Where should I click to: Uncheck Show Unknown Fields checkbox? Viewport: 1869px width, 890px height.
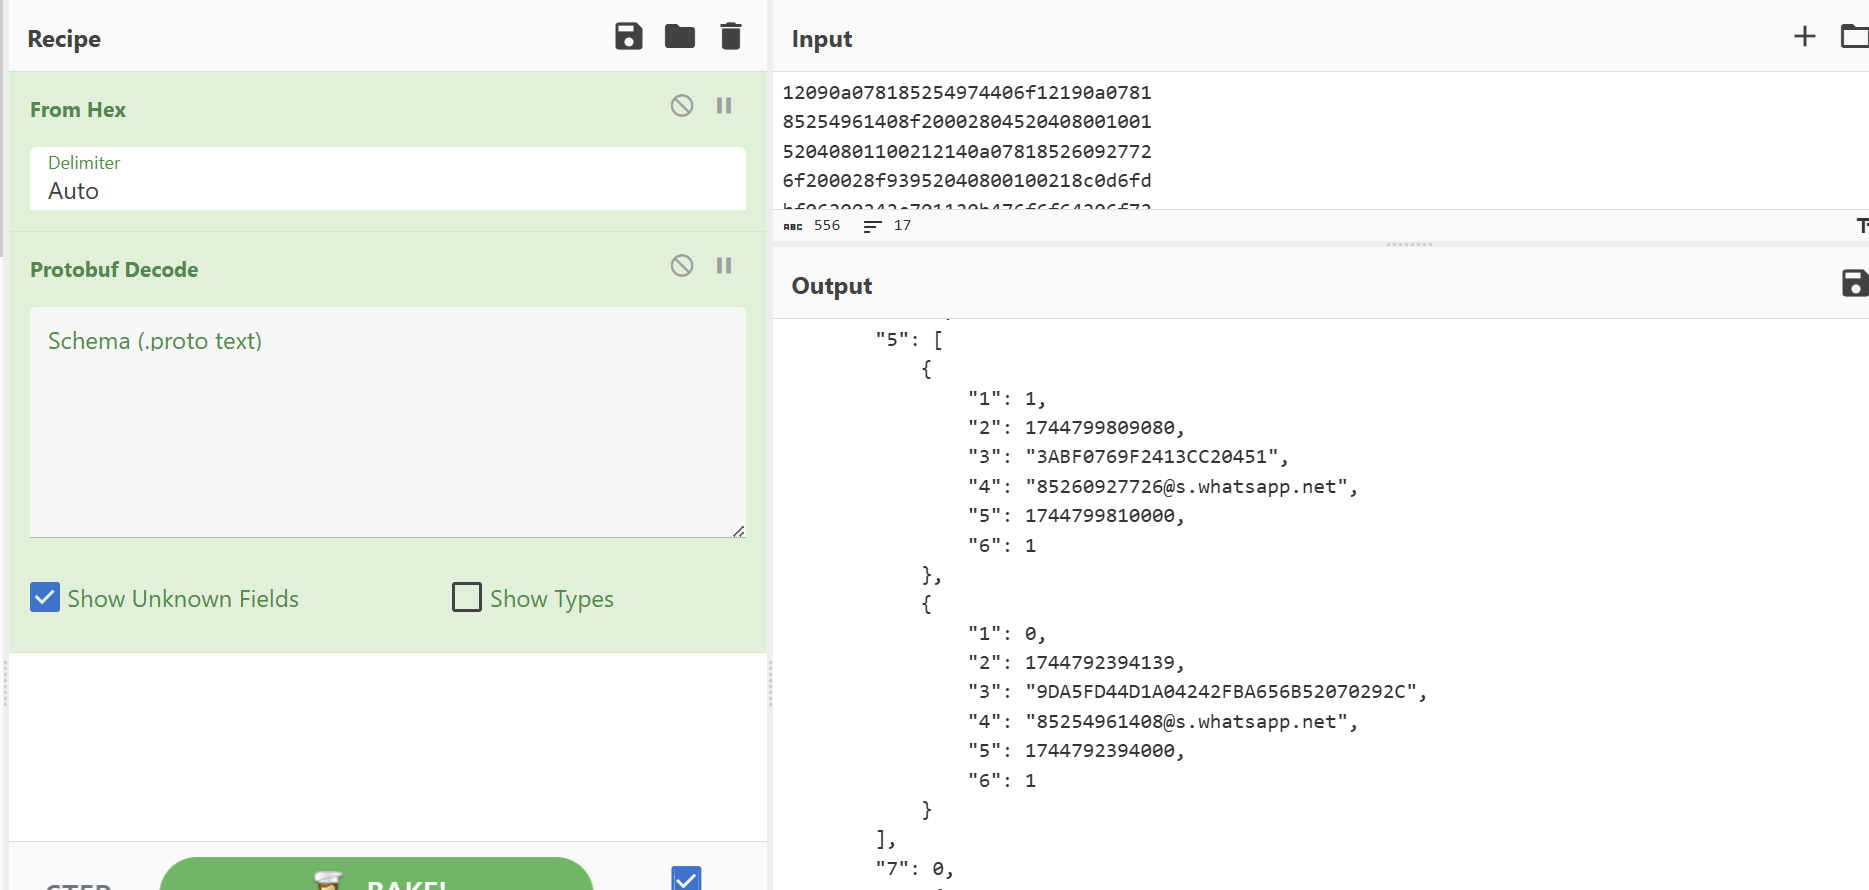pyautogui.click(x=45, y=598)
